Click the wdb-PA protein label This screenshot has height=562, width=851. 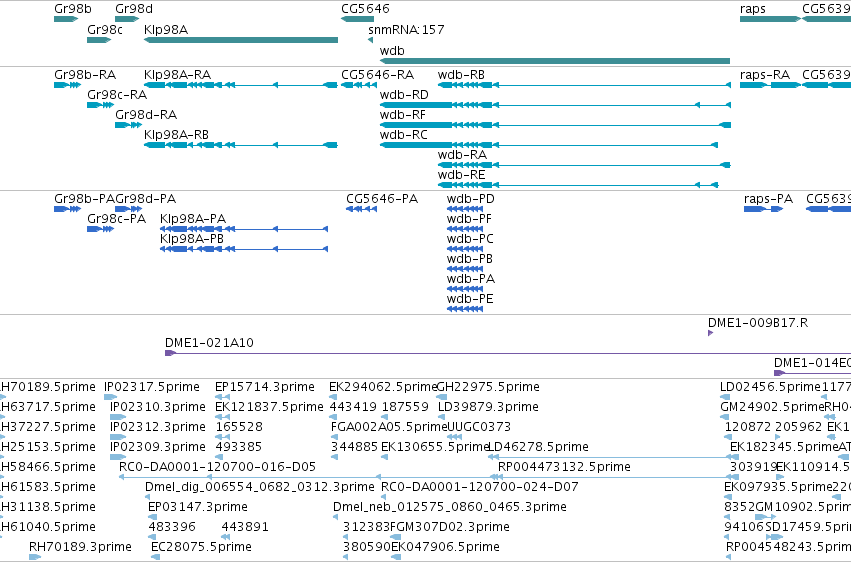471,279
